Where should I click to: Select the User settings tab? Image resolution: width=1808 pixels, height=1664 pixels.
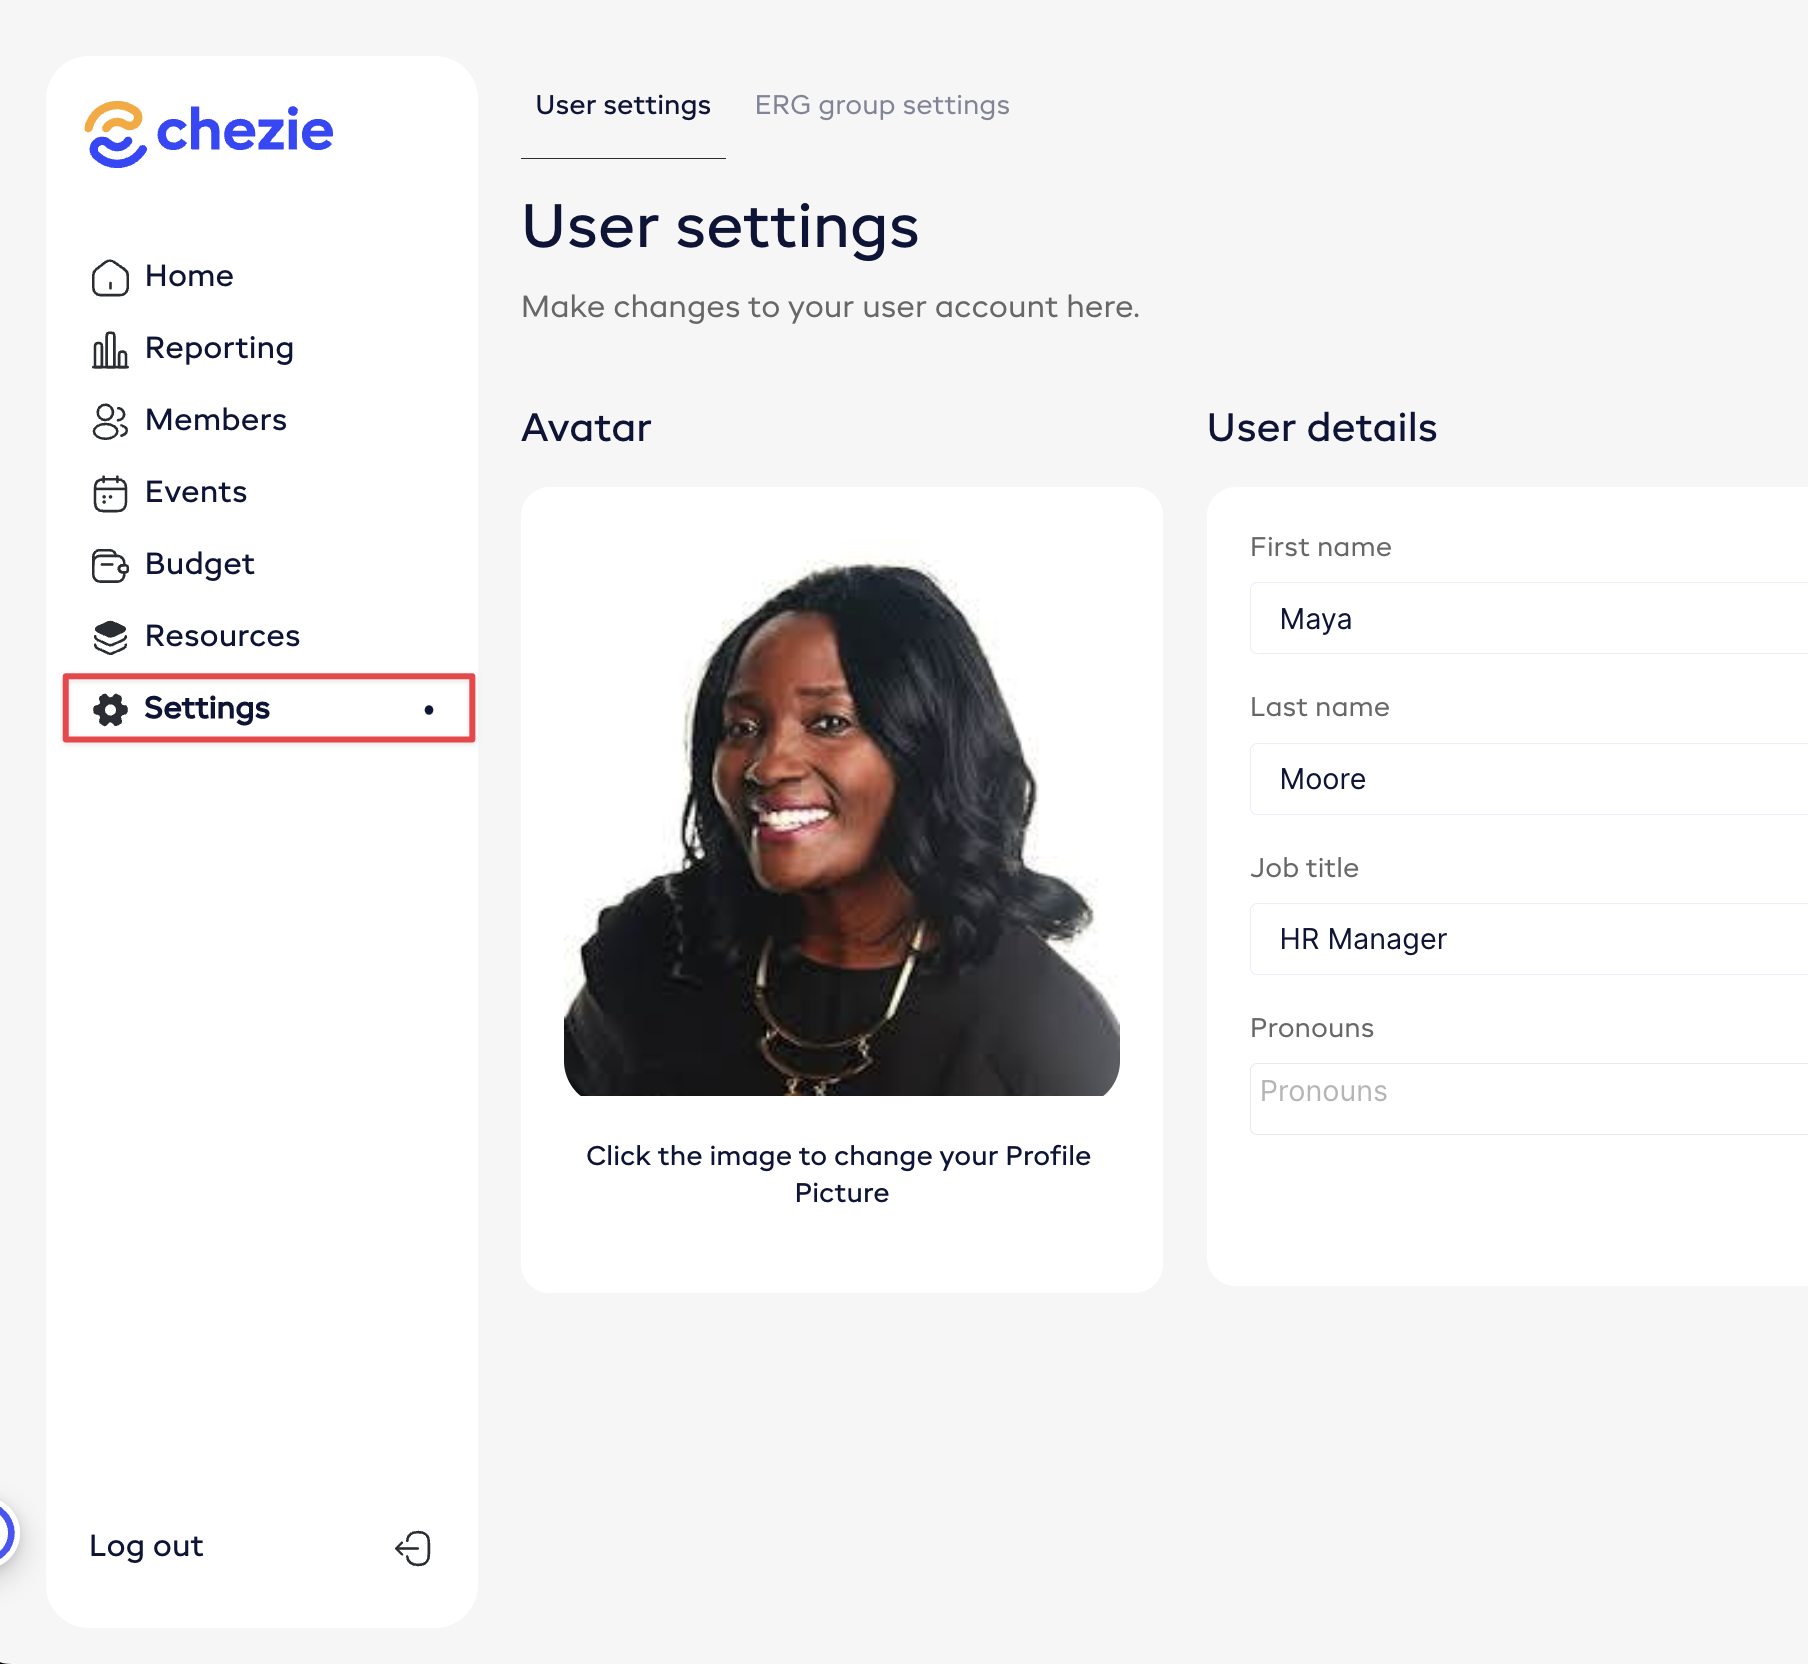tap(623, 105)
